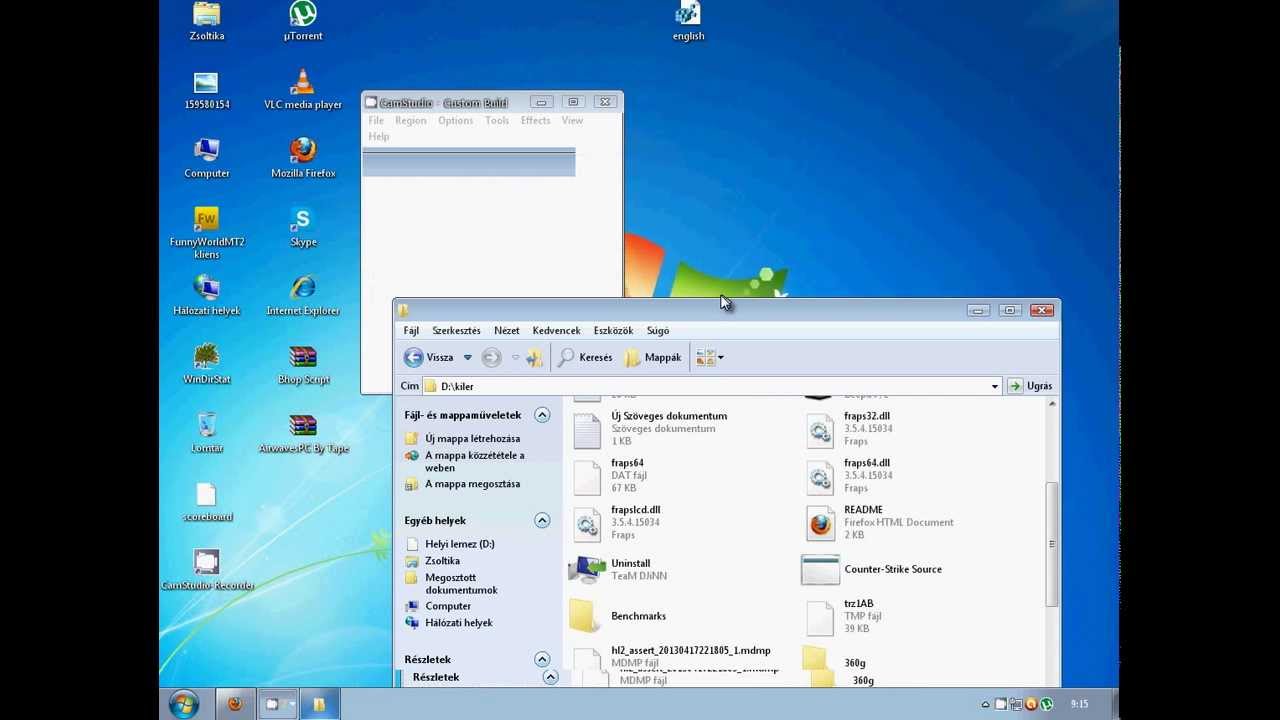Select the FunnyWorldMT2 kliens desktop icon
Viewport: 1280px width, 720px height.
(x=206, y=219)
